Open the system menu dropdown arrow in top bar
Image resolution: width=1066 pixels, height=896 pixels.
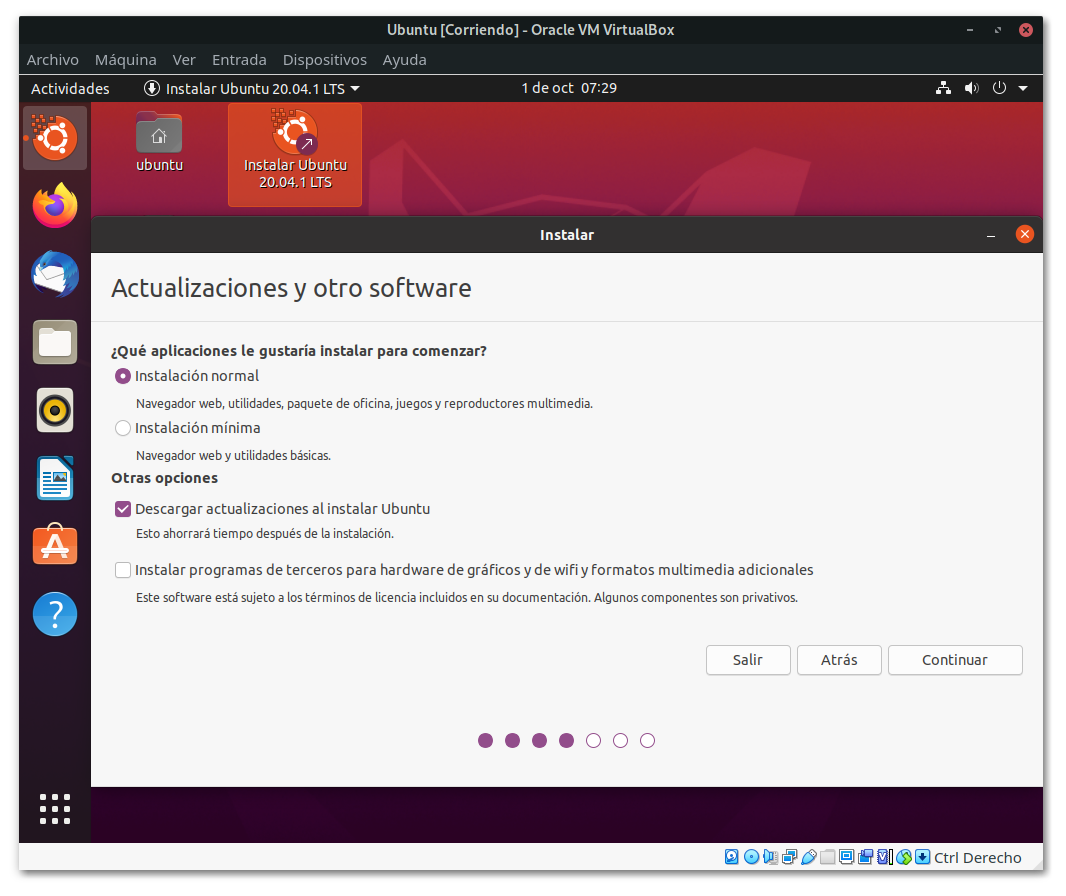tap(1022, 88)
